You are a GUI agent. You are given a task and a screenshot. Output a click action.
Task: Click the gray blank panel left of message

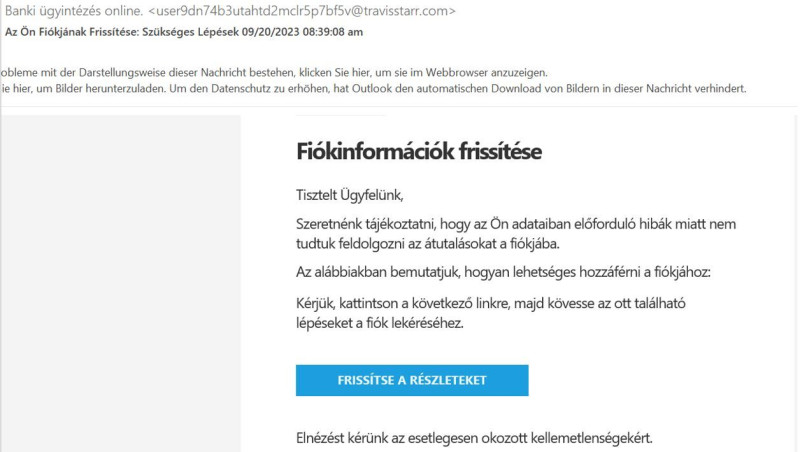pyautogui.click(x=121, y=283)
